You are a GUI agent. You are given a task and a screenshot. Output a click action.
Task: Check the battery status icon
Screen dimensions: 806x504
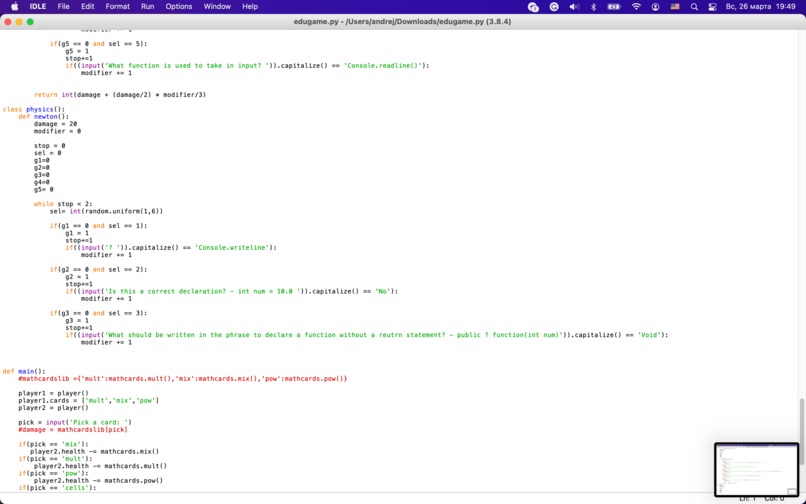point(614,7)
